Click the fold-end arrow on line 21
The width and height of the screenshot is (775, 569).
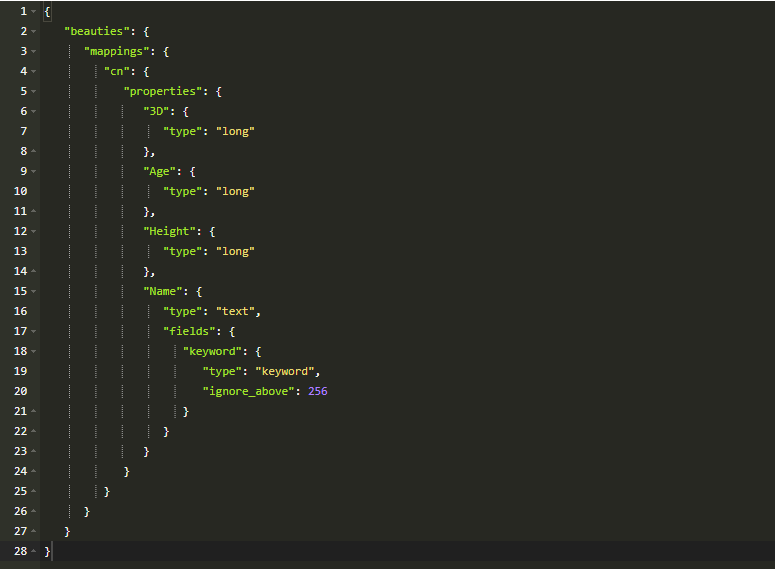click(x=34, y=411)
